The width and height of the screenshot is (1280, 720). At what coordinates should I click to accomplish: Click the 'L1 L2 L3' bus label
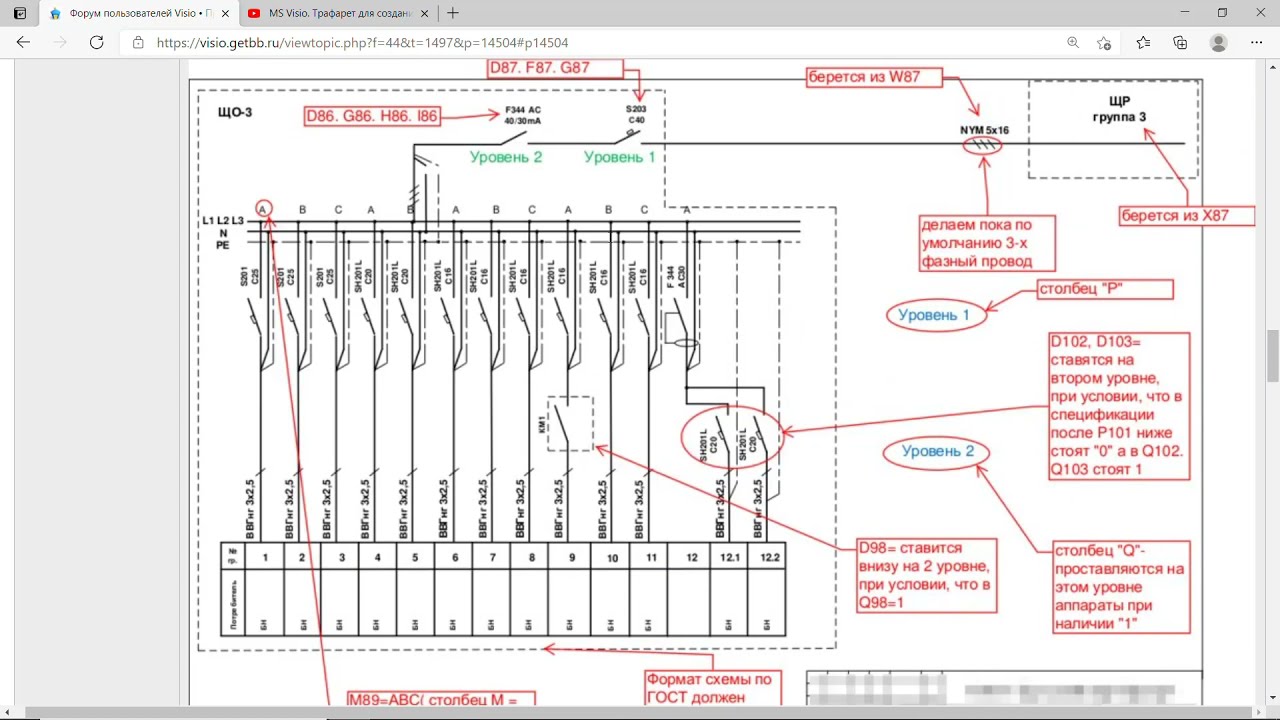point(222,220)
